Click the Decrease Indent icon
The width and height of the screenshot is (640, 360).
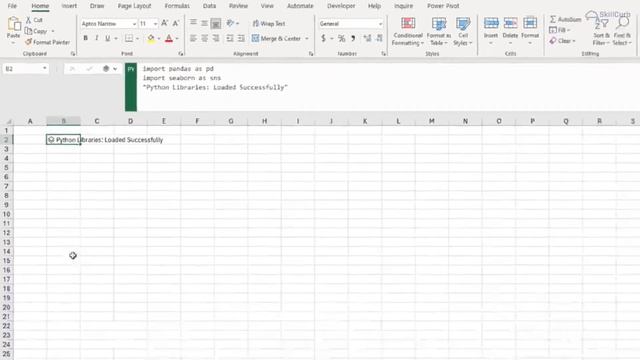pos(230,38)
